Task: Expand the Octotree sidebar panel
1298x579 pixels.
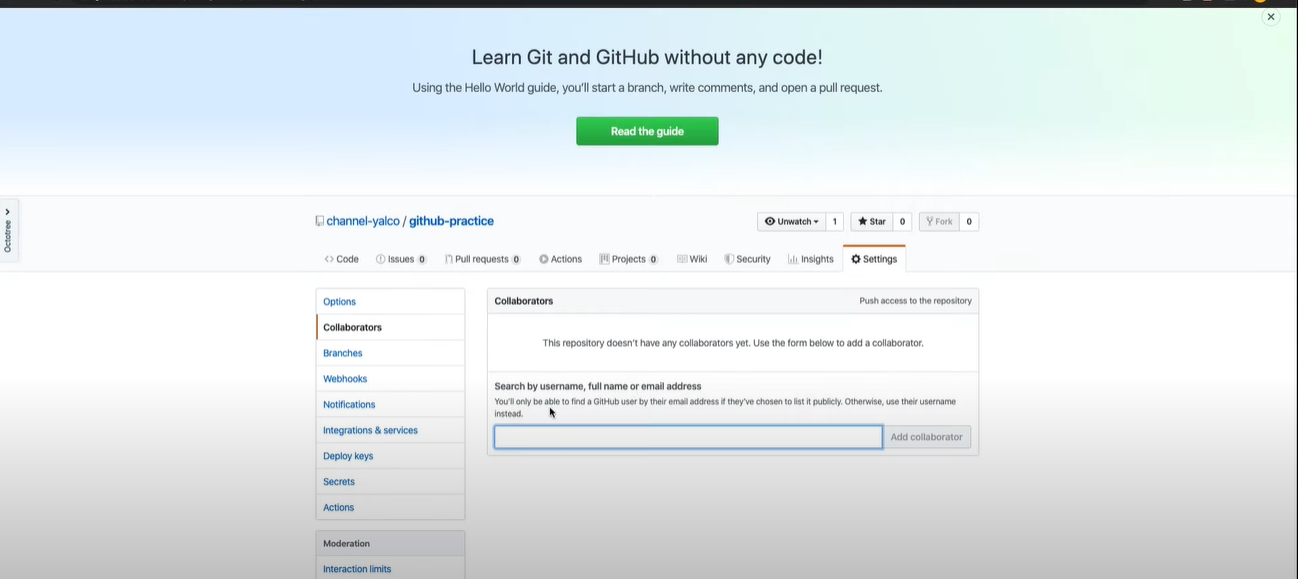Action: [8, 230]
